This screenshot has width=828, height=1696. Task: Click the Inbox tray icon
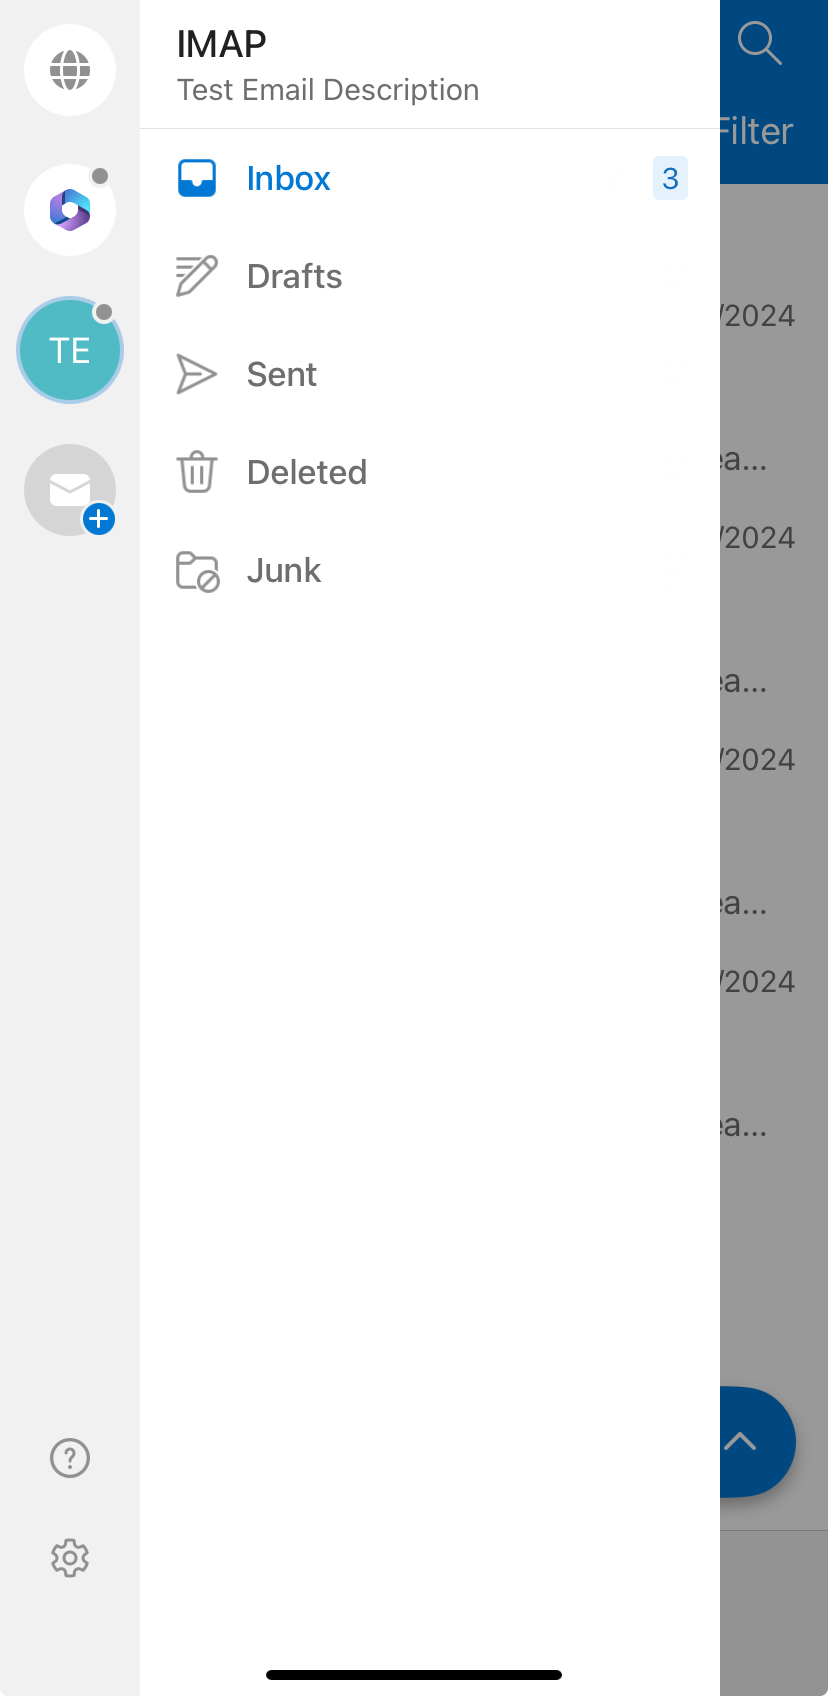[197, 178]
